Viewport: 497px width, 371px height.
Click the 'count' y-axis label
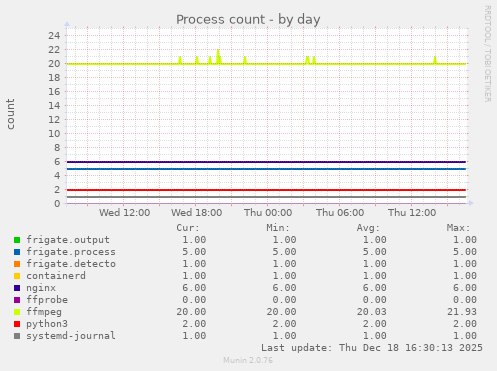pyautogui.click(x=10, y=114)
